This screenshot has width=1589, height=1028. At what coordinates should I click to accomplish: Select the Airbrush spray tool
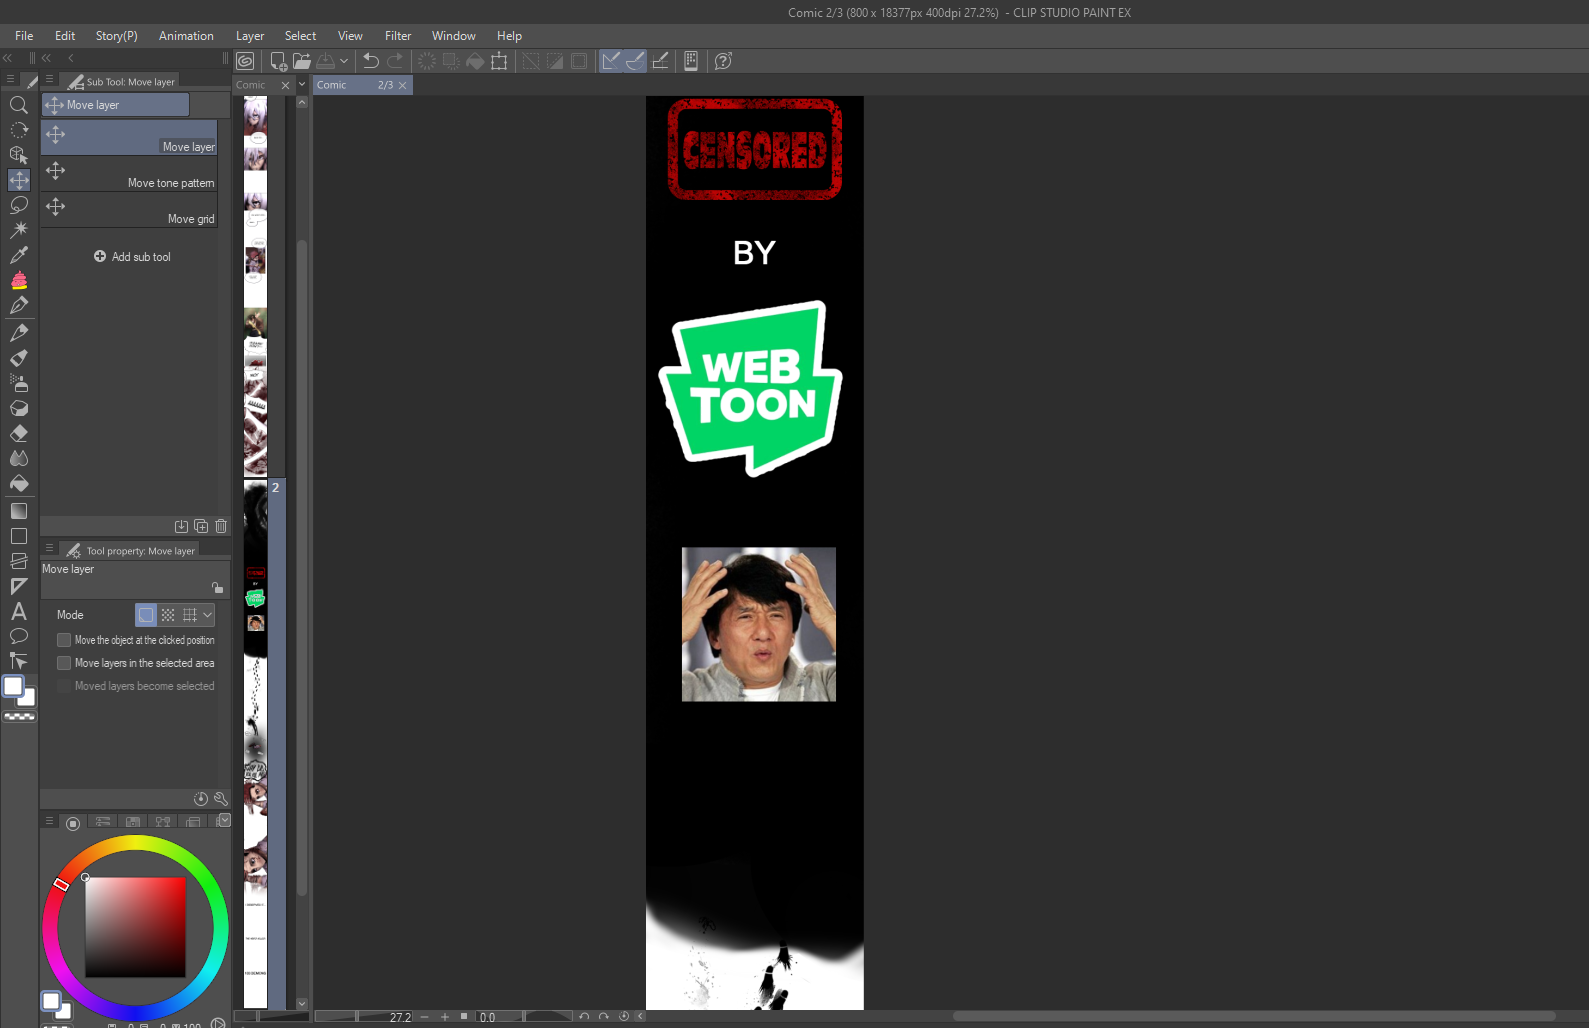(x=18, y=383)
